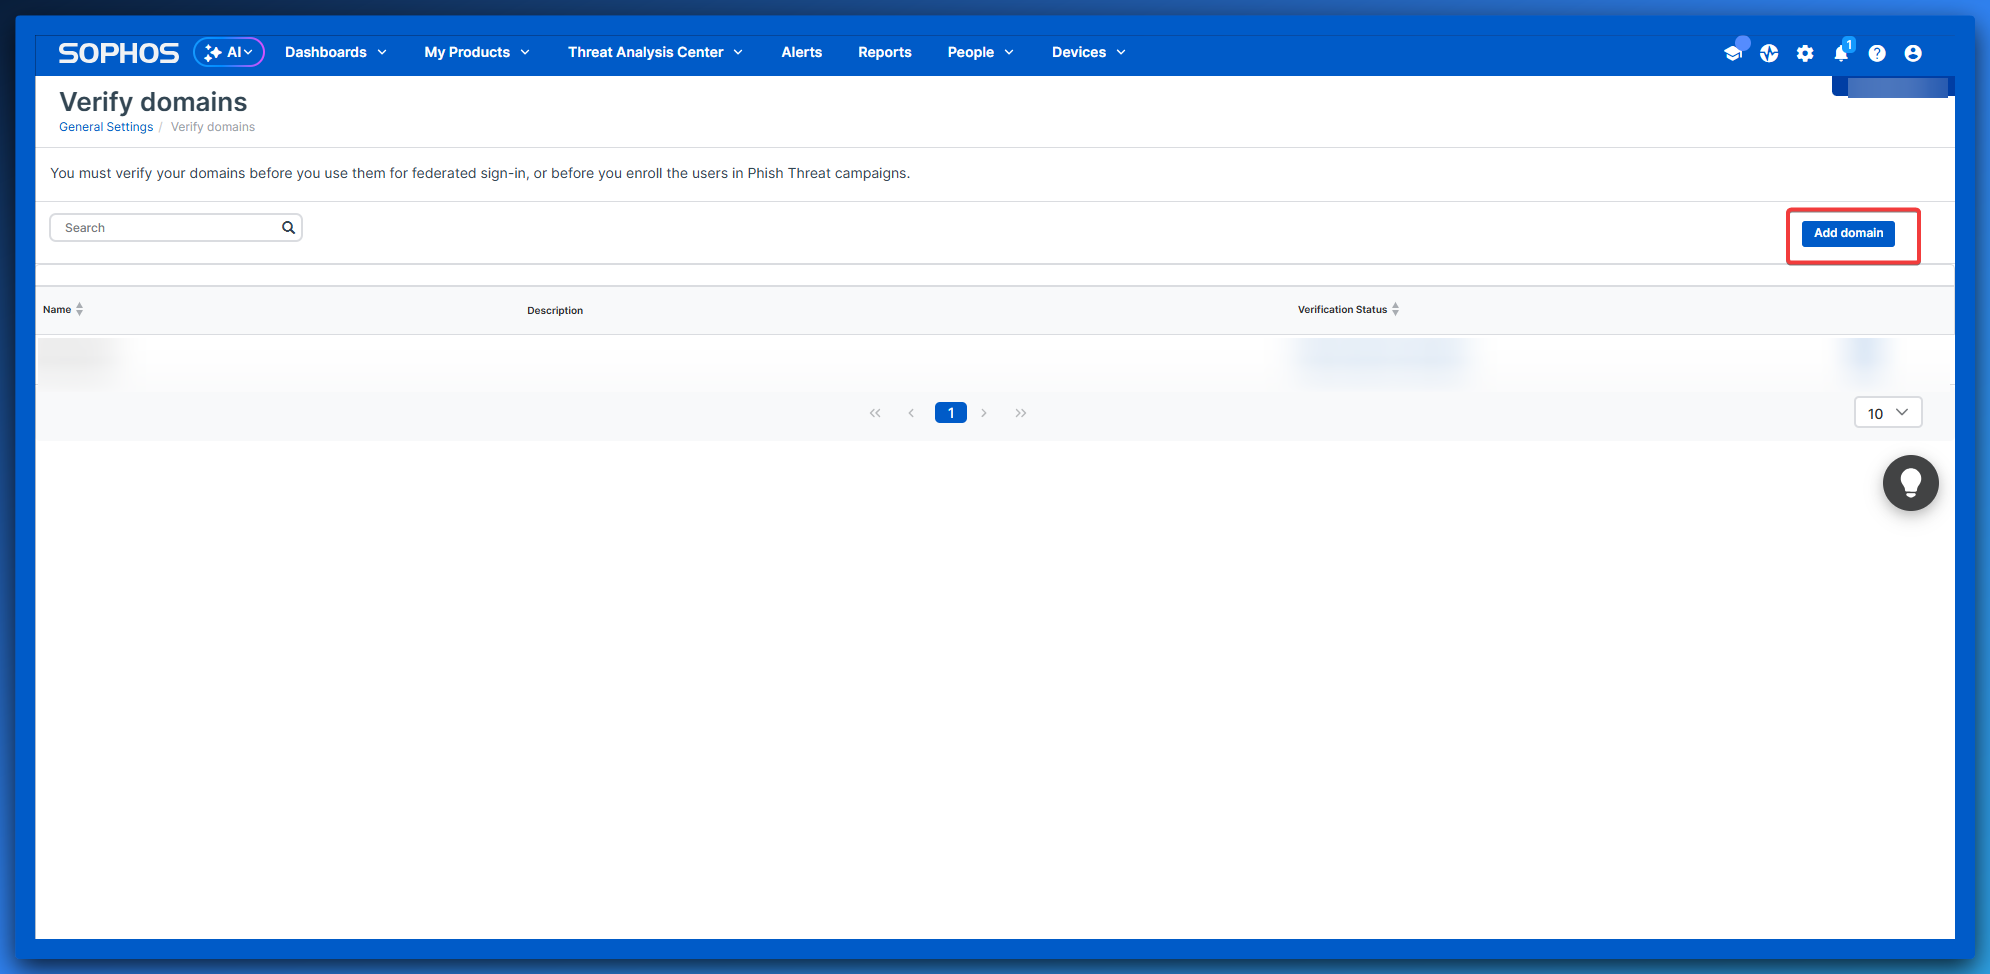Open the settings gear icon
This screenshot has width=1990, height=974.
(1805, 53)
